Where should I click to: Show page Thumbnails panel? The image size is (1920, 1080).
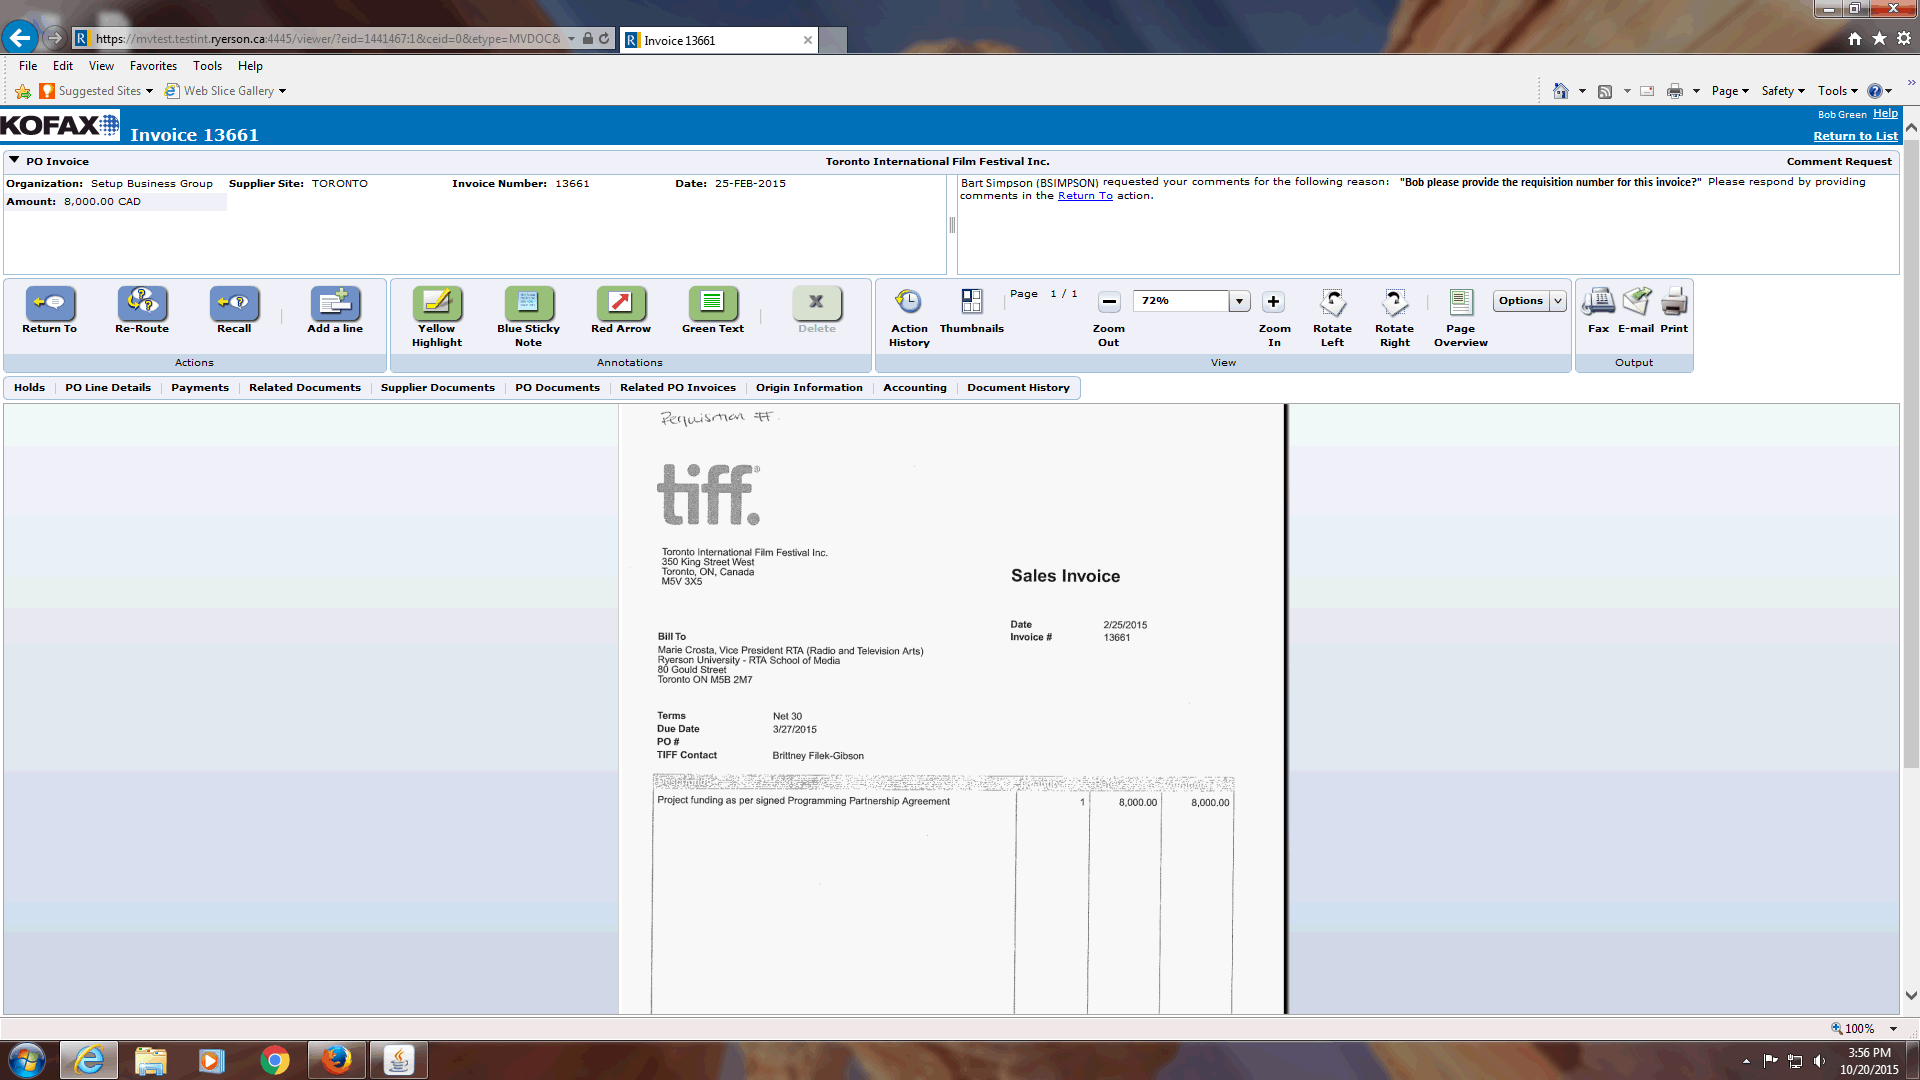point(971,303)
